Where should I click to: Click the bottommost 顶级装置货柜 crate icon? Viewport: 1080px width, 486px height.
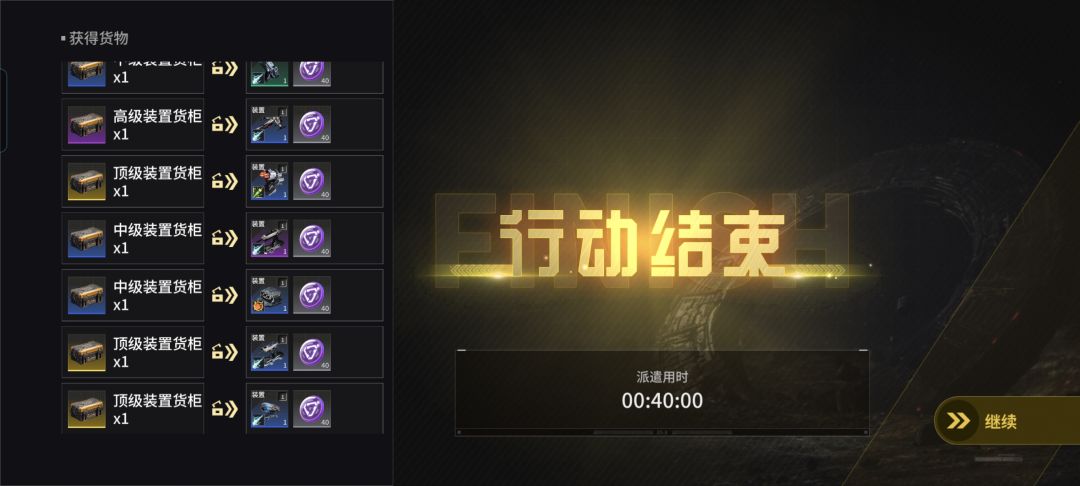tap(87, 410)
